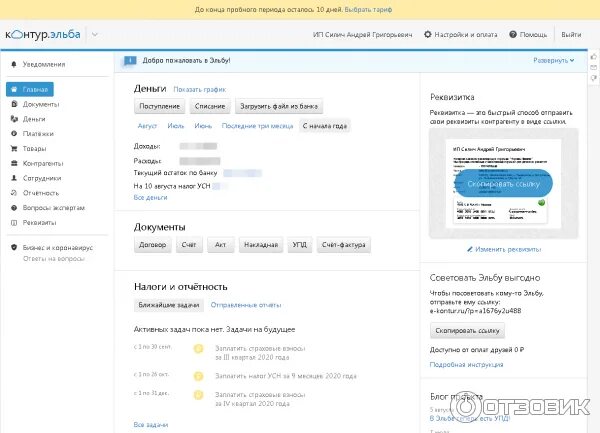Click Выйти to log out
This screenshot has height=433, width=600.
point(571,35)
